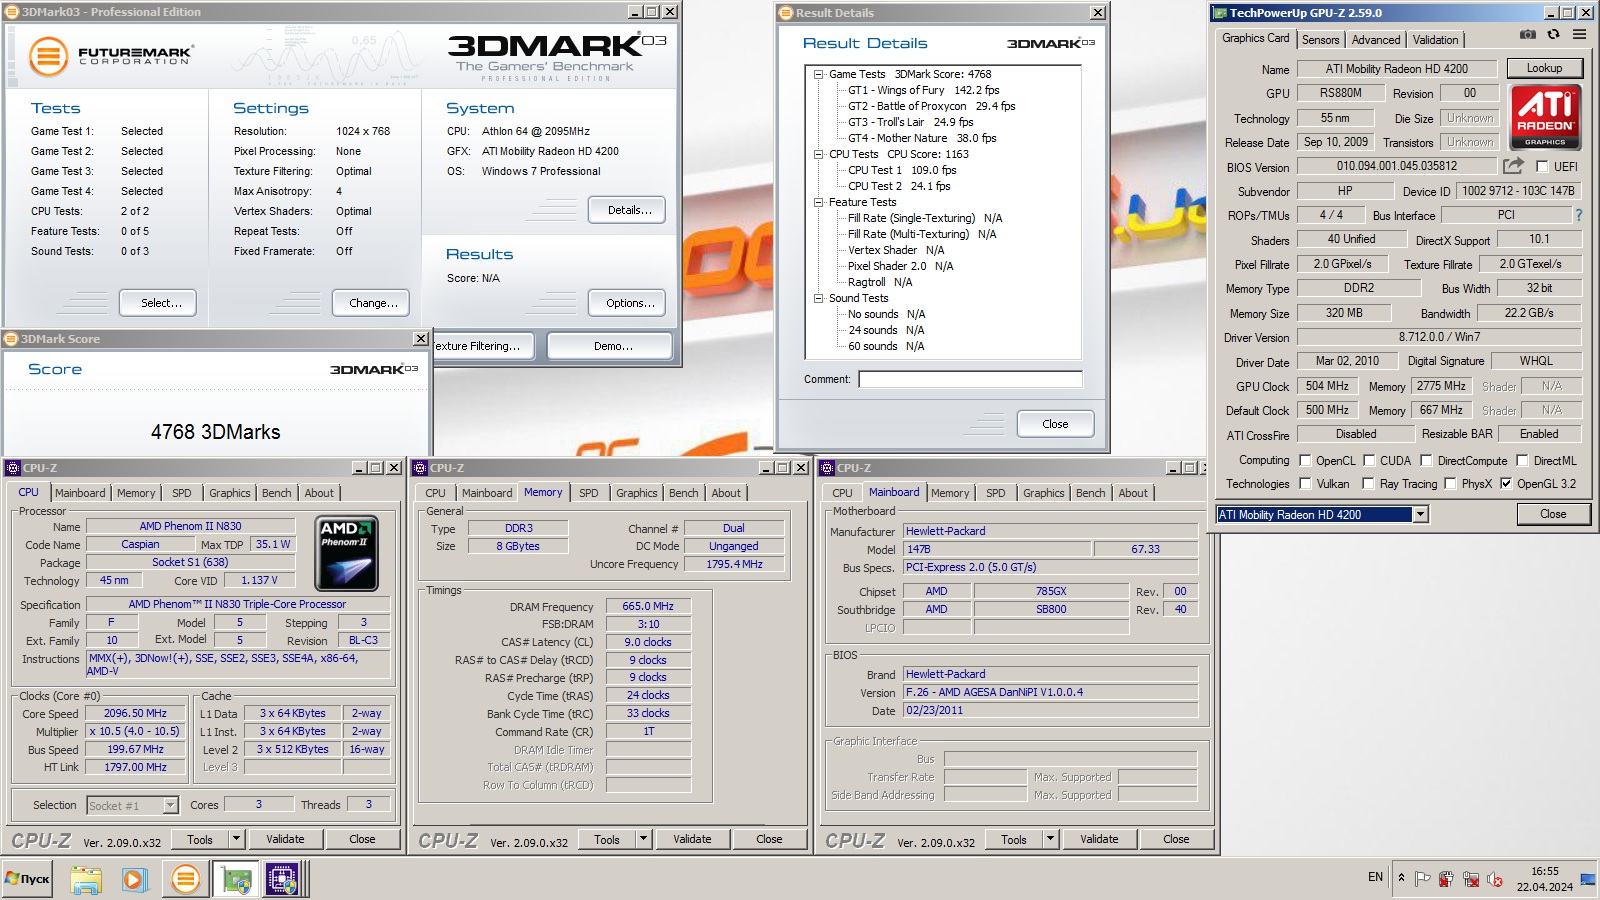Collapse the Sound Tests tree node
This screenshot has height=900, width=1600.
[x=819, y=298]
